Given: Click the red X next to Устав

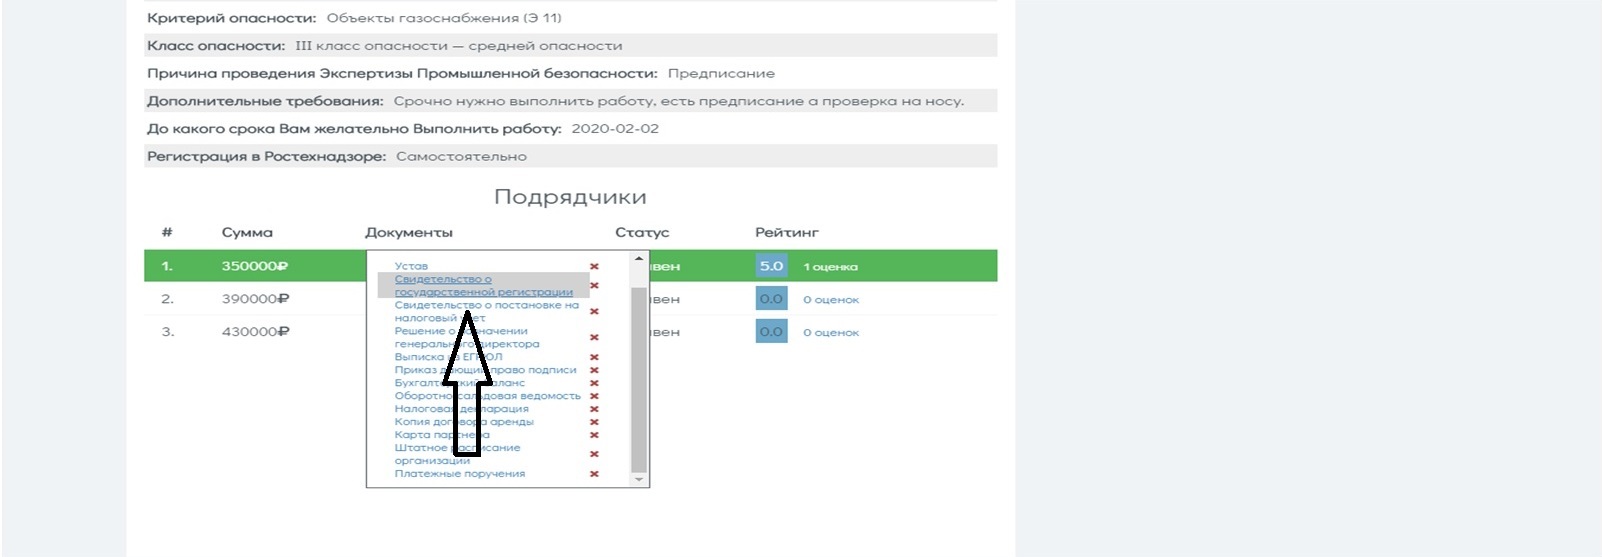Looking at the screenshot, I should click(594, 266).
